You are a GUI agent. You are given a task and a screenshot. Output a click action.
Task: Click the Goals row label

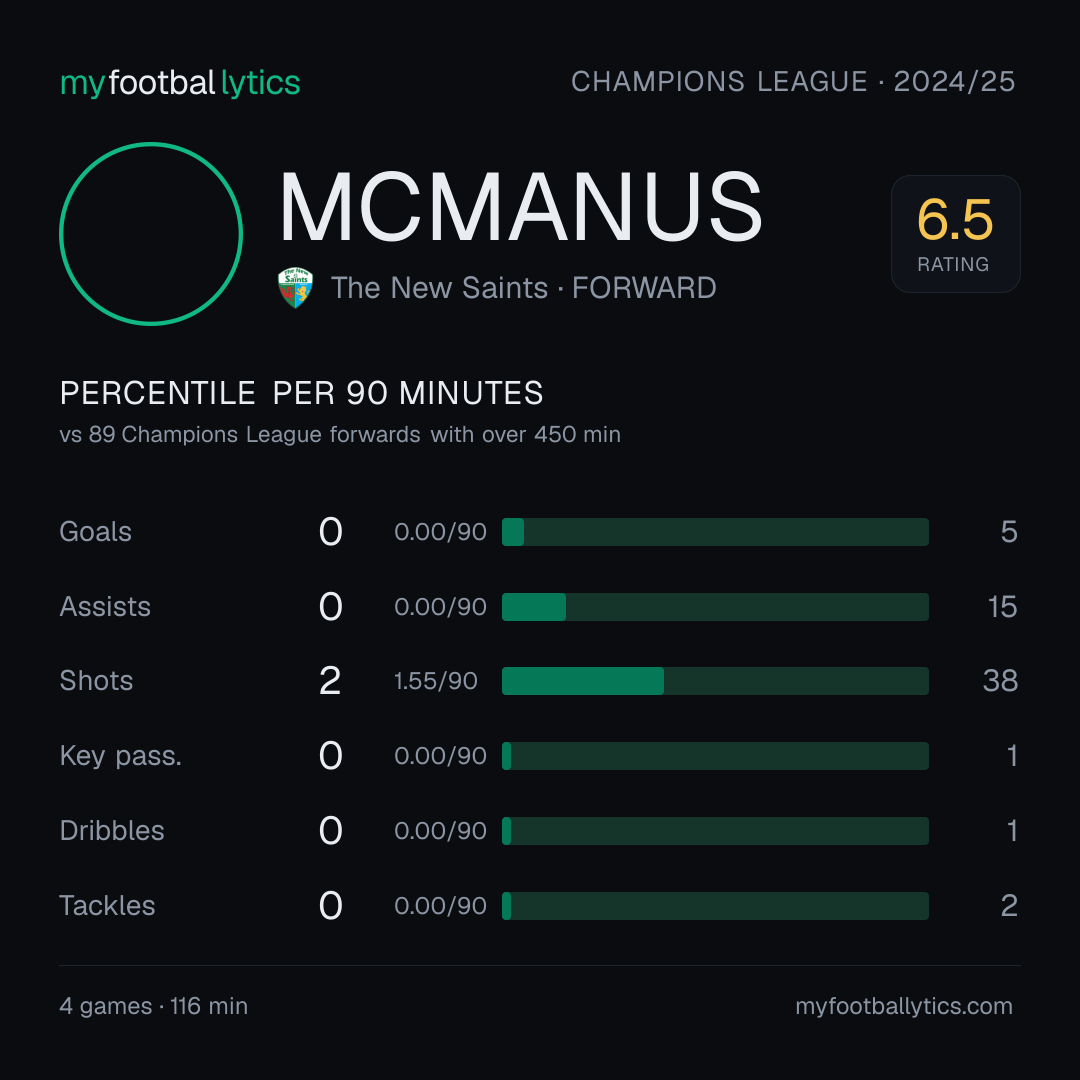tap(95, 532)
